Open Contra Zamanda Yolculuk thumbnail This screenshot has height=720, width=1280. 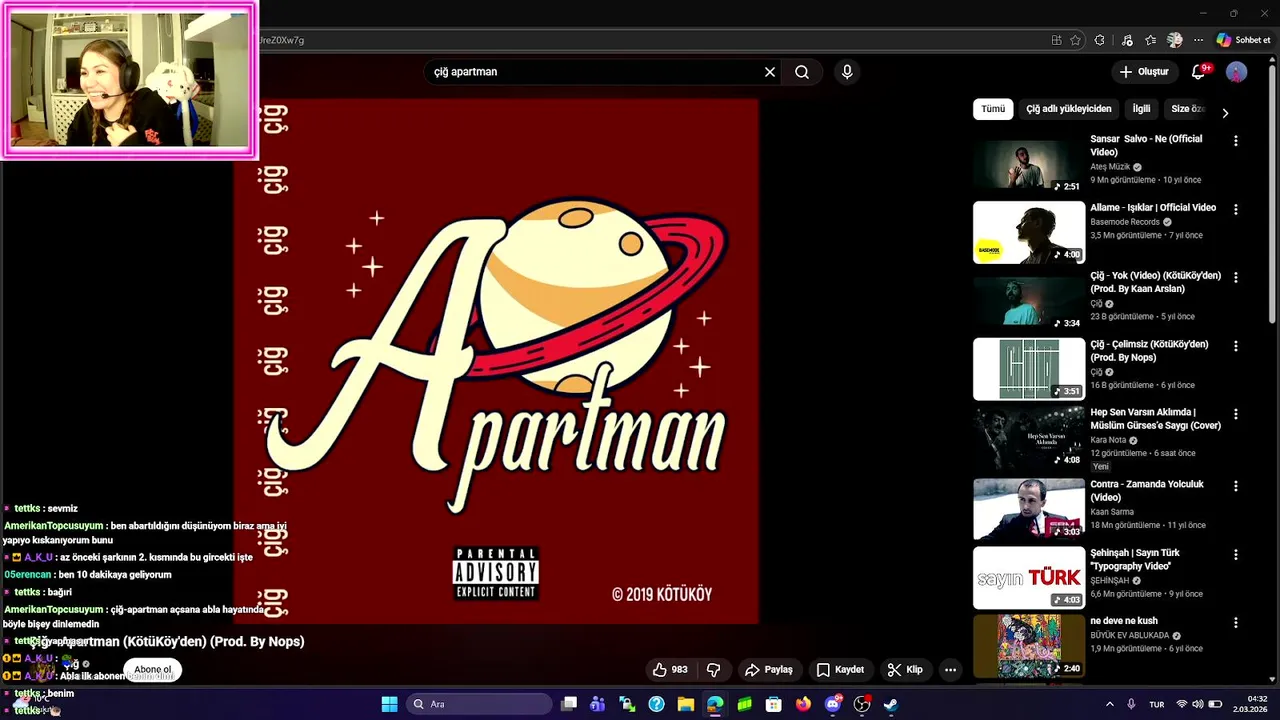coord(1029,509)
